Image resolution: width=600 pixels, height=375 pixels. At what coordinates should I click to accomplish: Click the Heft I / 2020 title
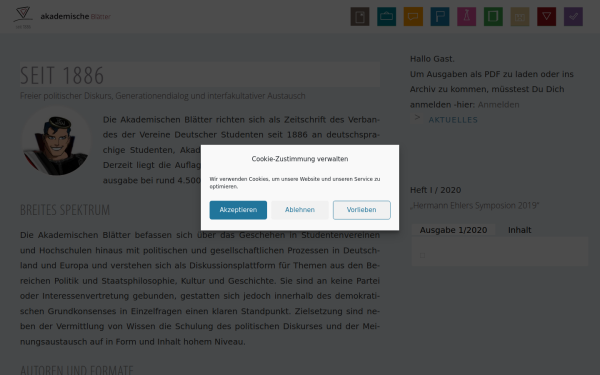pos(435,190)
